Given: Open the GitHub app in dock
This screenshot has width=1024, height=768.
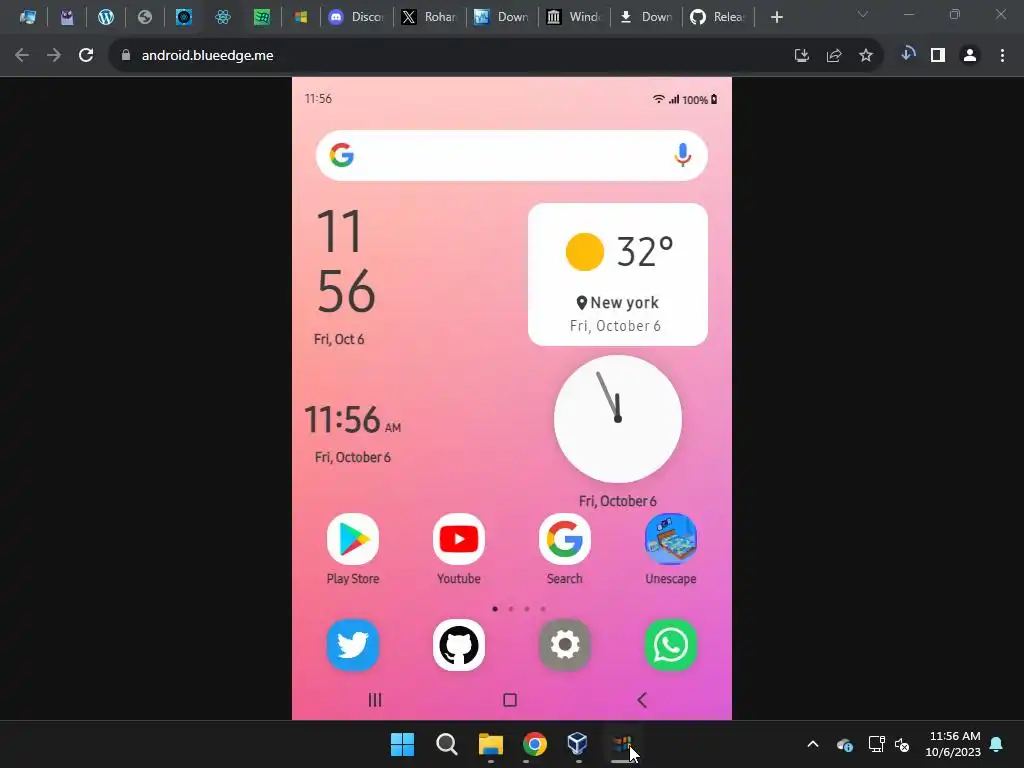Looking at the screenshot, I should pyautogui.click(x=458, y=645).
